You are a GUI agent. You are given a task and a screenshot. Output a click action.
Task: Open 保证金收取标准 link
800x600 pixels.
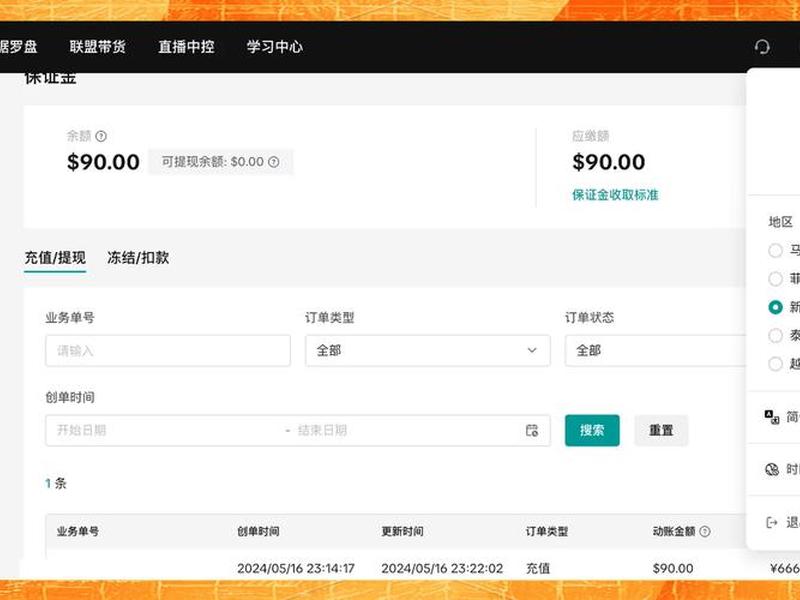(615, 195)
